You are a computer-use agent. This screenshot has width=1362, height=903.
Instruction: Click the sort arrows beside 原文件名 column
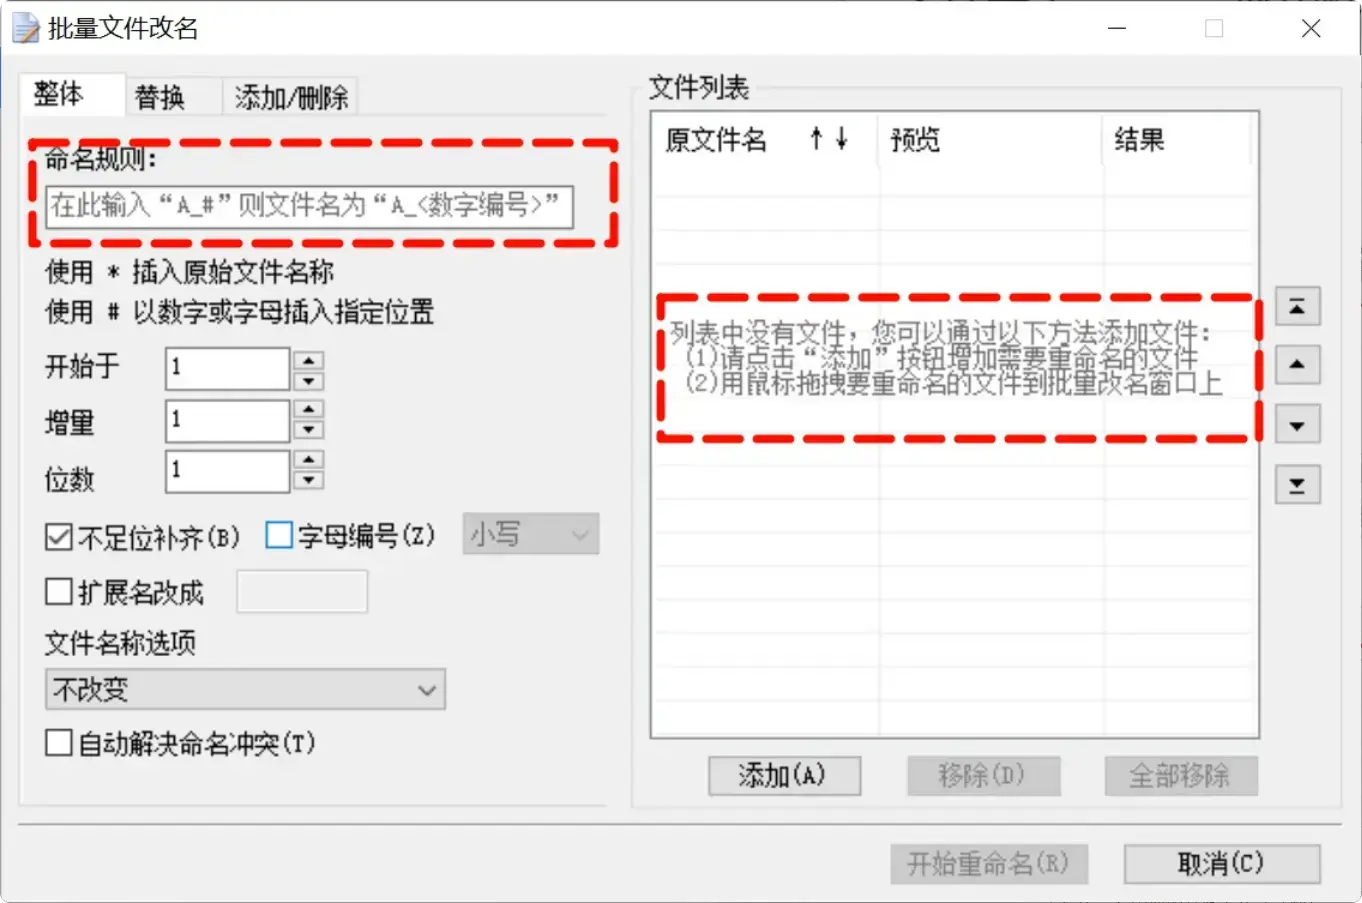click(831, 140)
